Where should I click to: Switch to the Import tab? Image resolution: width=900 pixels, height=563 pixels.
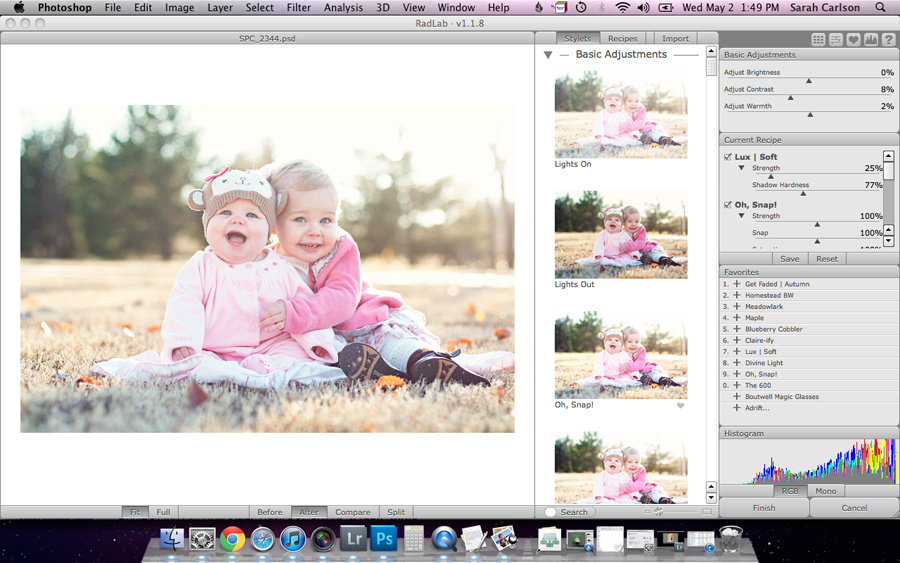pos(675,38)
